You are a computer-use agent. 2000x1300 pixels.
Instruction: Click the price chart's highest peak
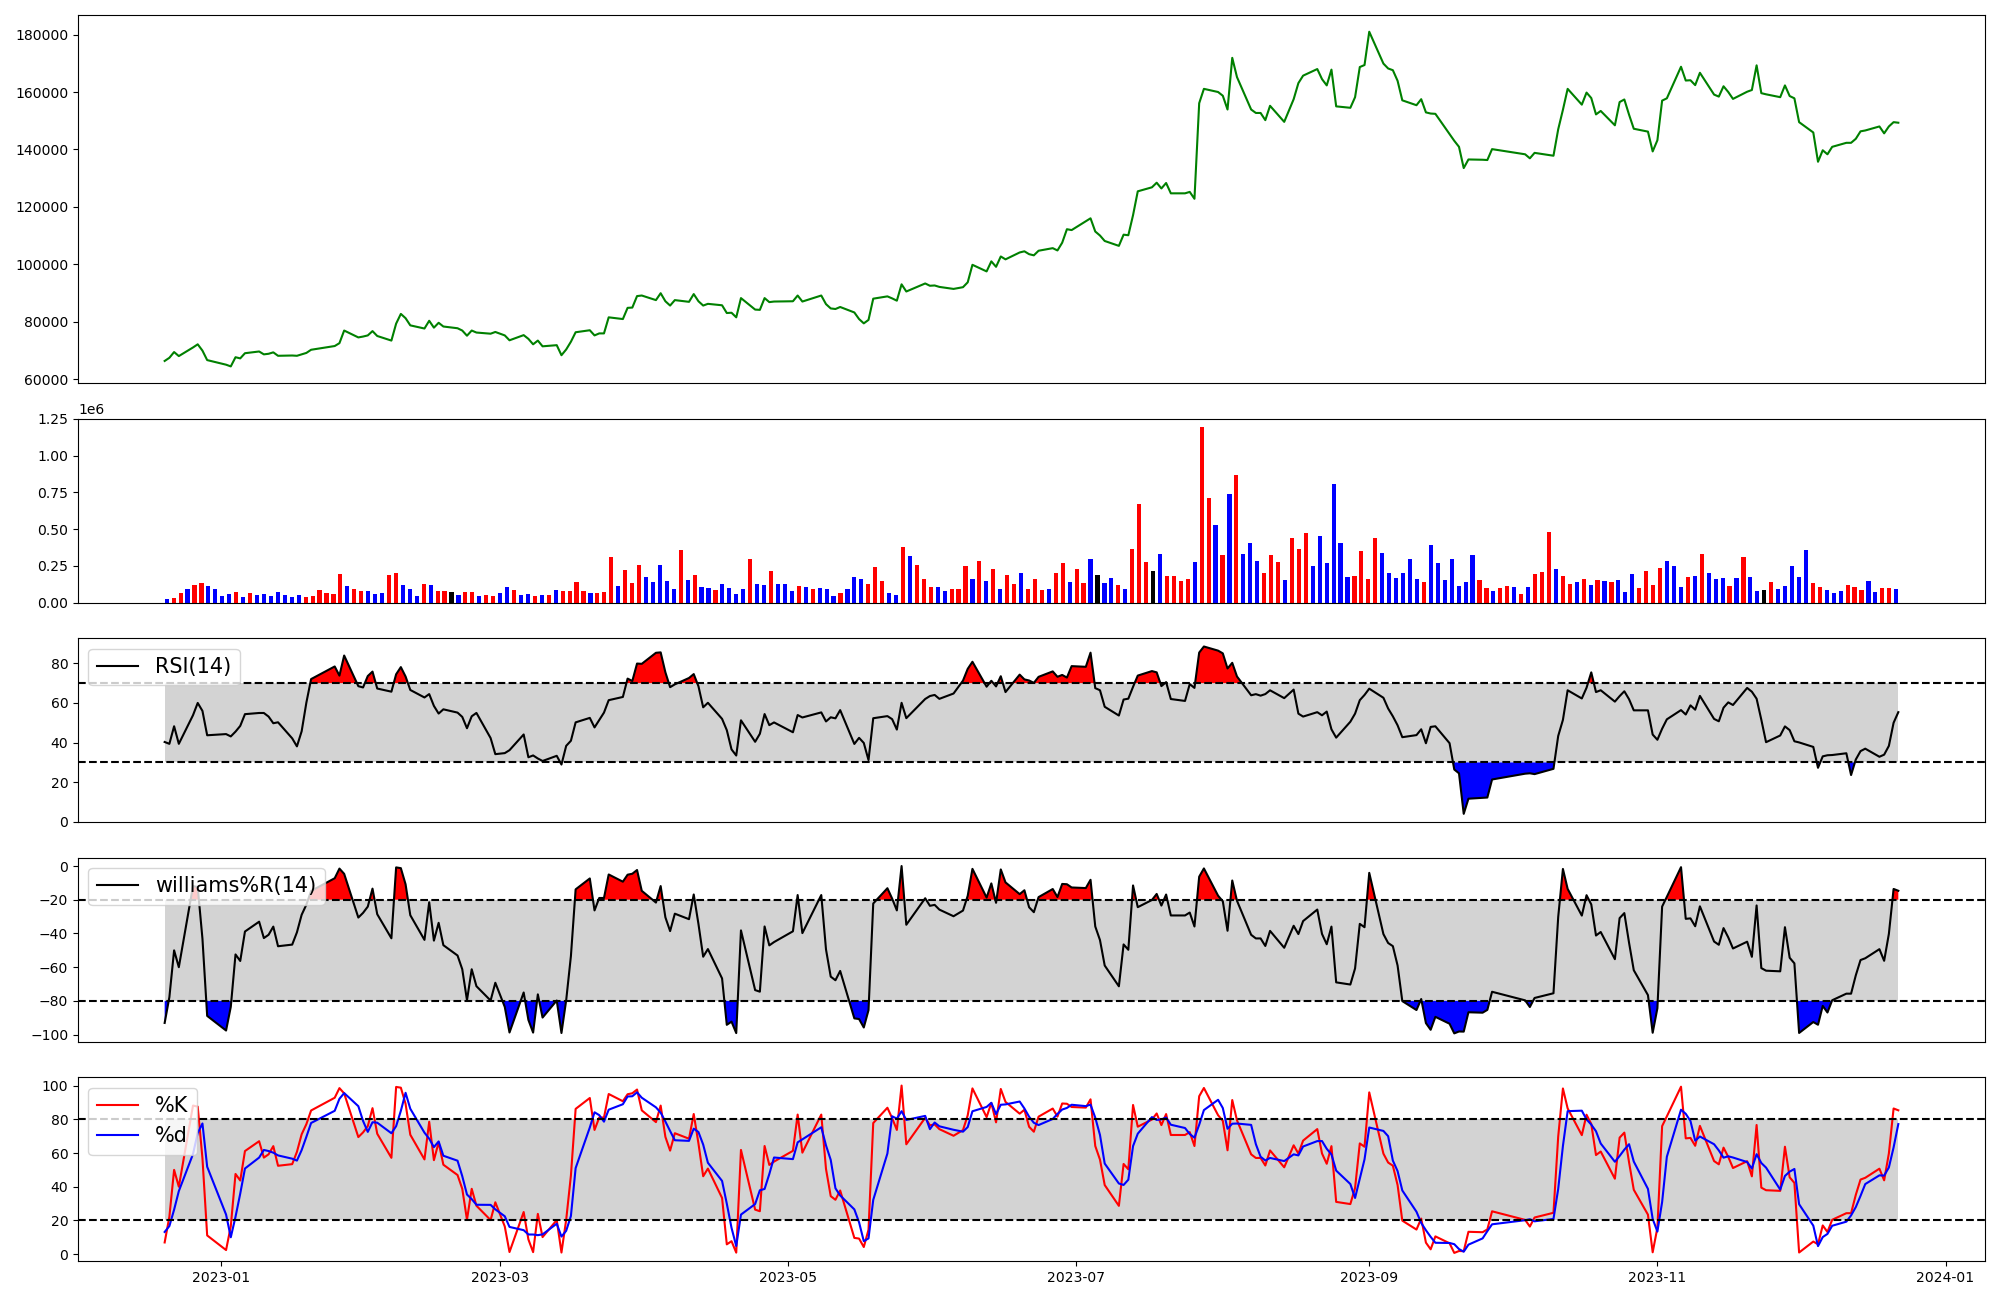(1369, 33)
